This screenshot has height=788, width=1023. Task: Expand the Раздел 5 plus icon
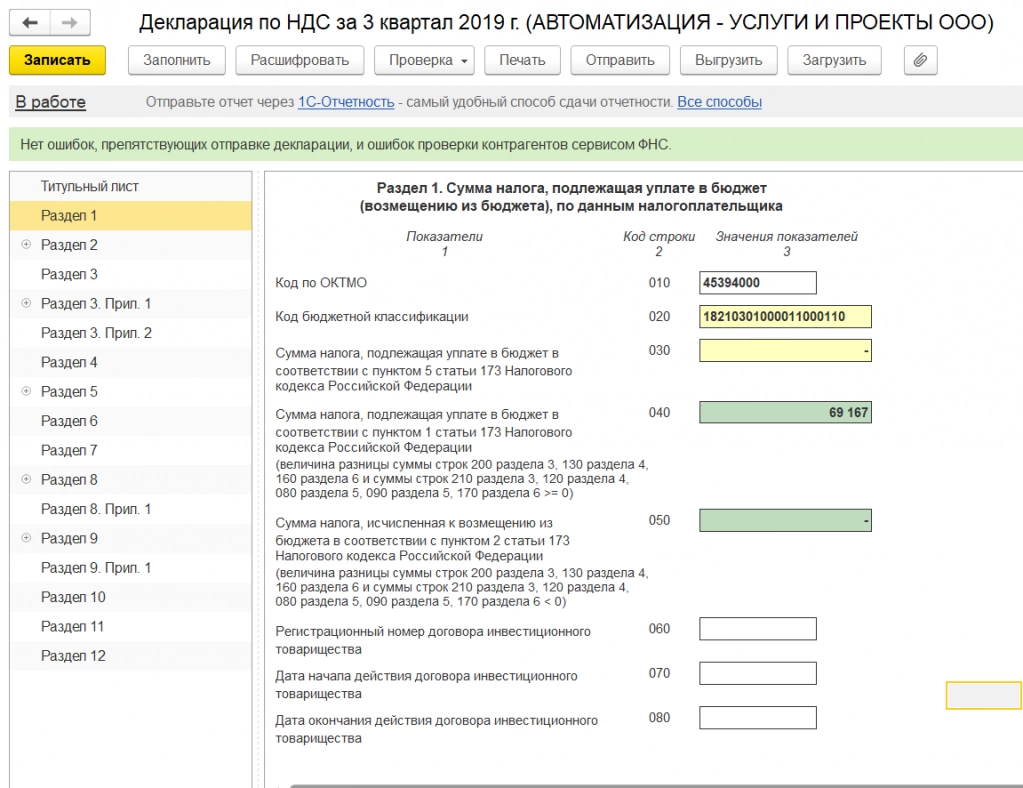coord(26,391)
